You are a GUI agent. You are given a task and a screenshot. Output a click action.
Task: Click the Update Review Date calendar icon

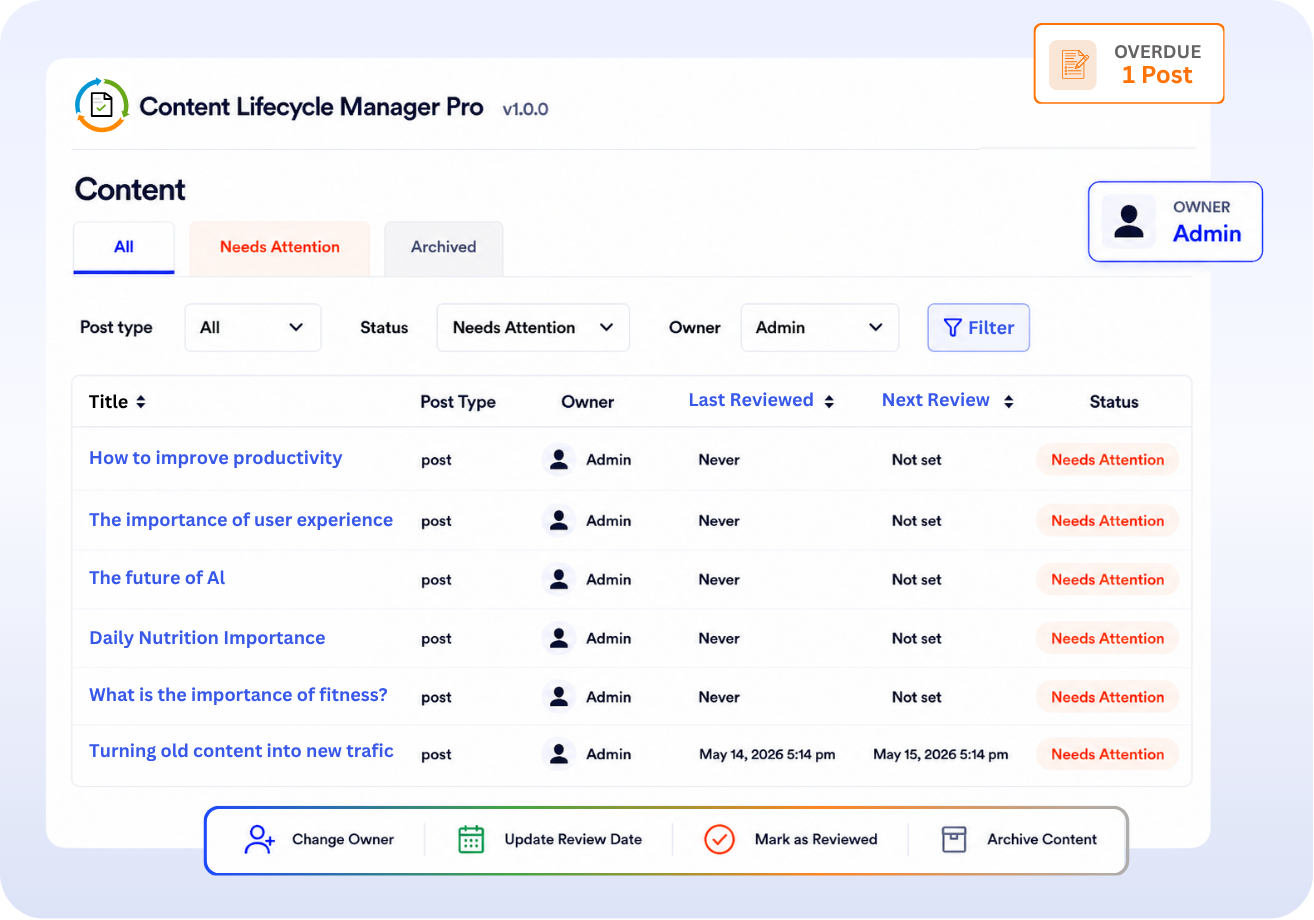pos(471,839)
